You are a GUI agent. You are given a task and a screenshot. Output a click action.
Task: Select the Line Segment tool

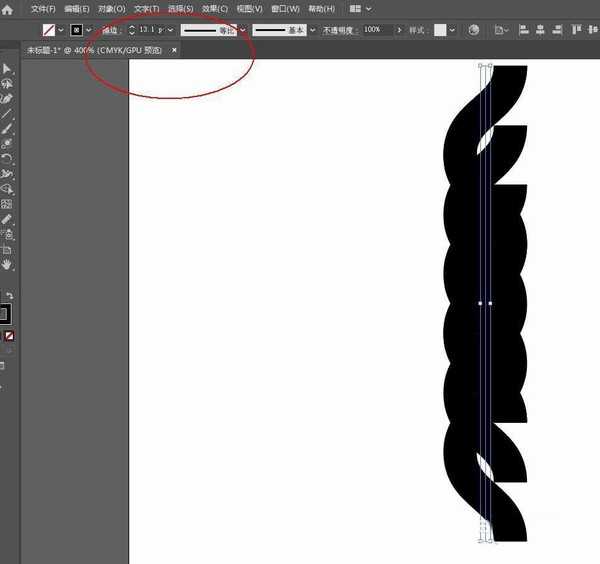click(x=6, y=114)
